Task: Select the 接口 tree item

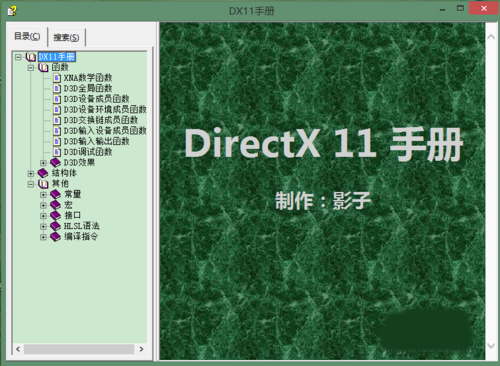Action: pos(72,215)
